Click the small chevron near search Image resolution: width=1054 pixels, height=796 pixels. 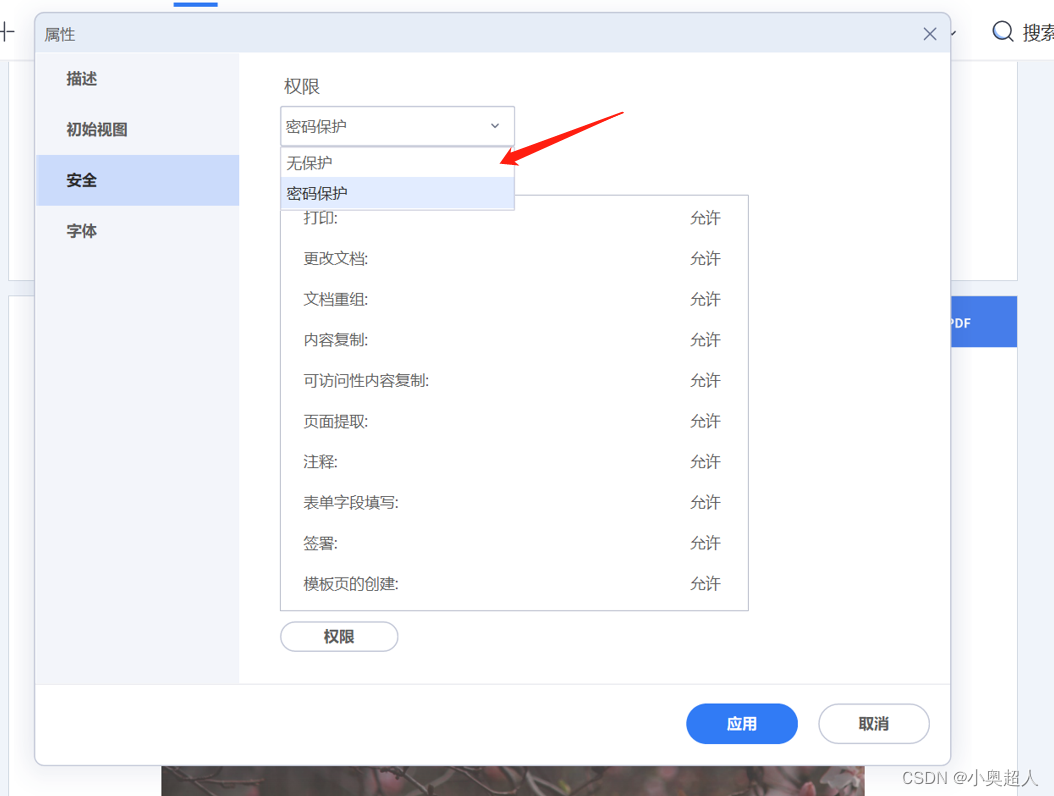pos(954,32)
